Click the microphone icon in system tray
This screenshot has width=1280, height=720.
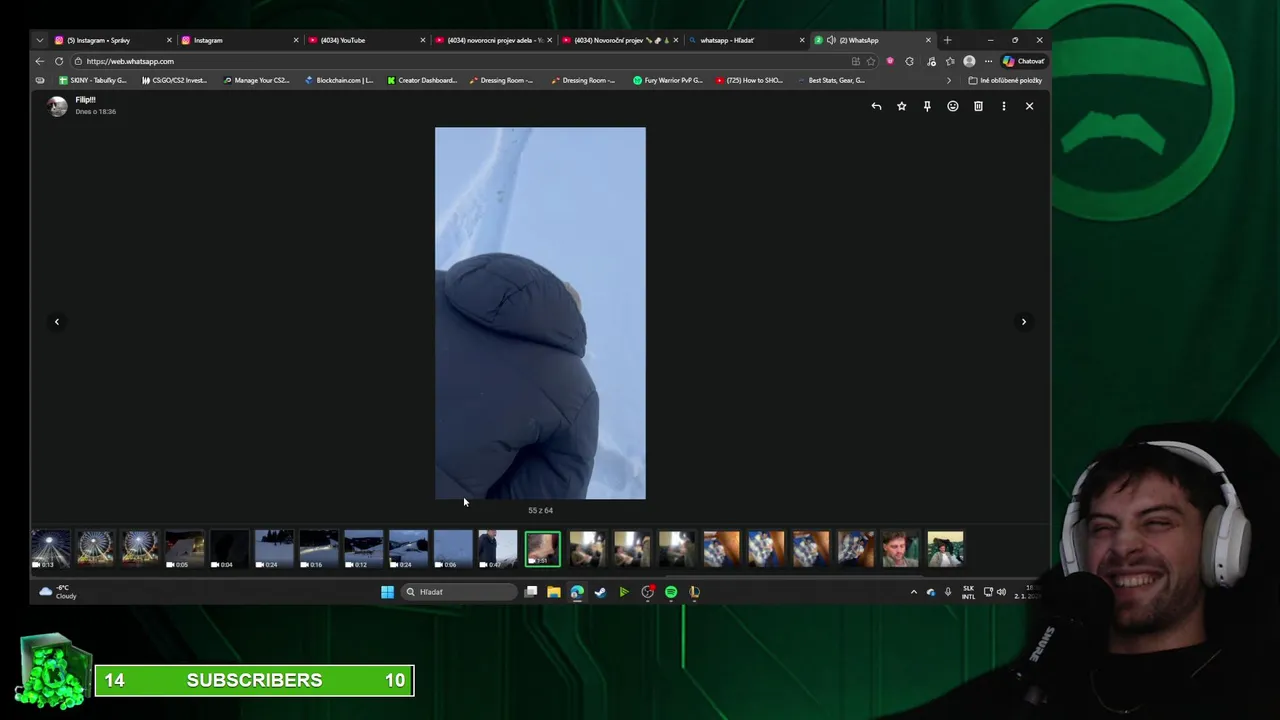tap(948, 592)
